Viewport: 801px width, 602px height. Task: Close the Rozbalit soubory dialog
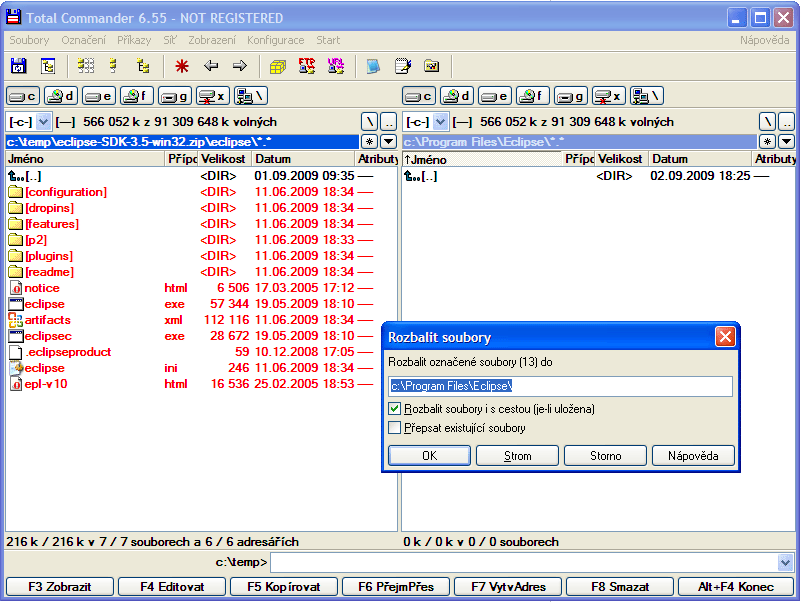pos(725,337)
